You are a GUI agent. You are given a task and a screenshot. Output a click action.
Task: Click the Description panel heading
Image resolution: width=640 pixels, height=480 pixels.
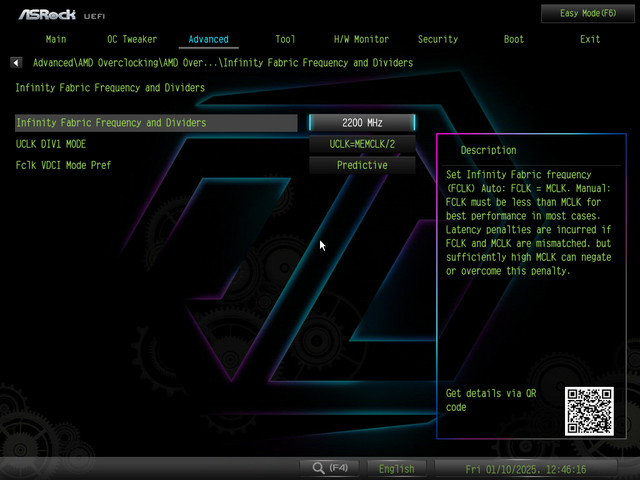click(488, 150)
